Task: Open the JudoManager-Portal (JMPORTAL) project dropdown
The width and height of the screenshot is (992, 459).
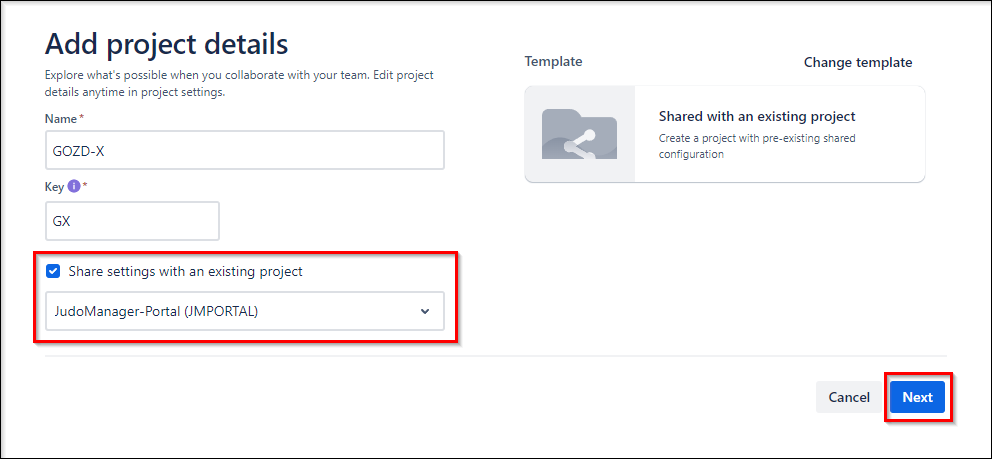Action: click(245, 310)
